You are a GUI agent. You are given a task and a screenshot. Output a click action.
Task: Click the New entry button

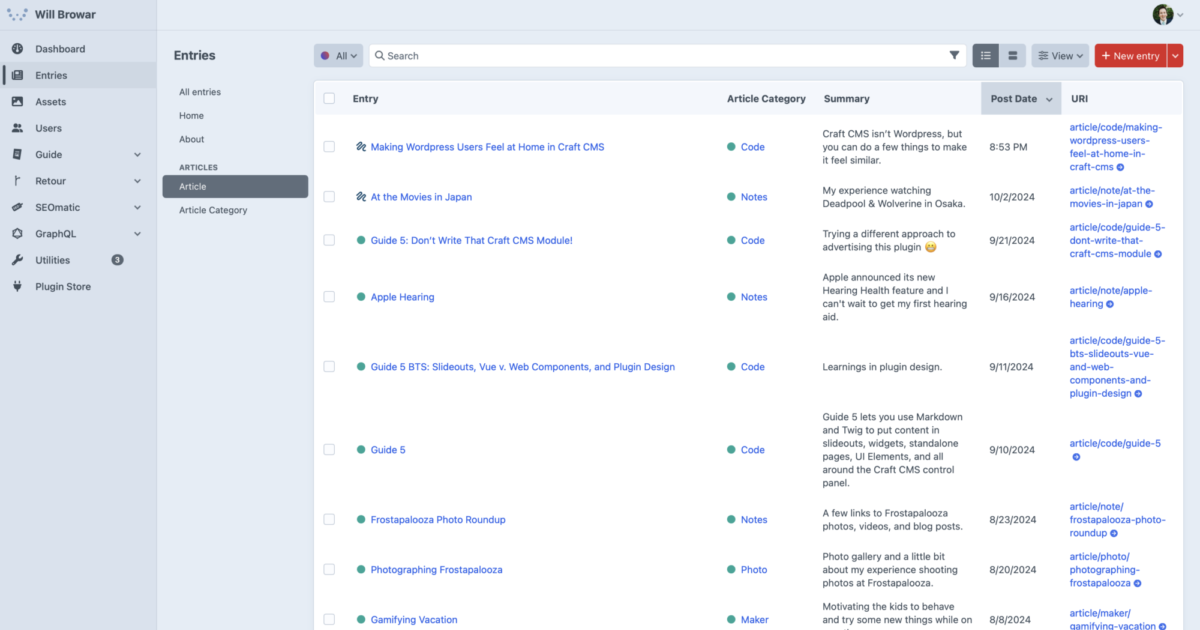pyautogui.click(x=1130, y=56)
